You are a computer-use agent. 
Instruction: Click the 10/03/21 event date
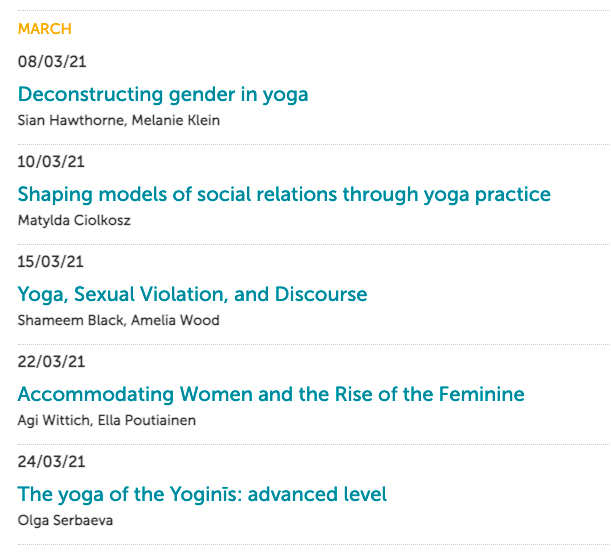coord(51,162)
